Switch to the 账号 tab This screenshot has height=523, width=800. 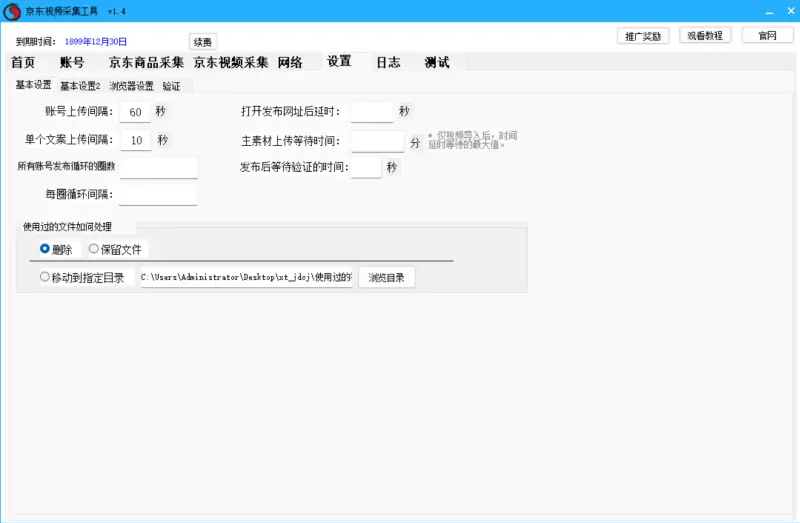[x=72, y=62]
